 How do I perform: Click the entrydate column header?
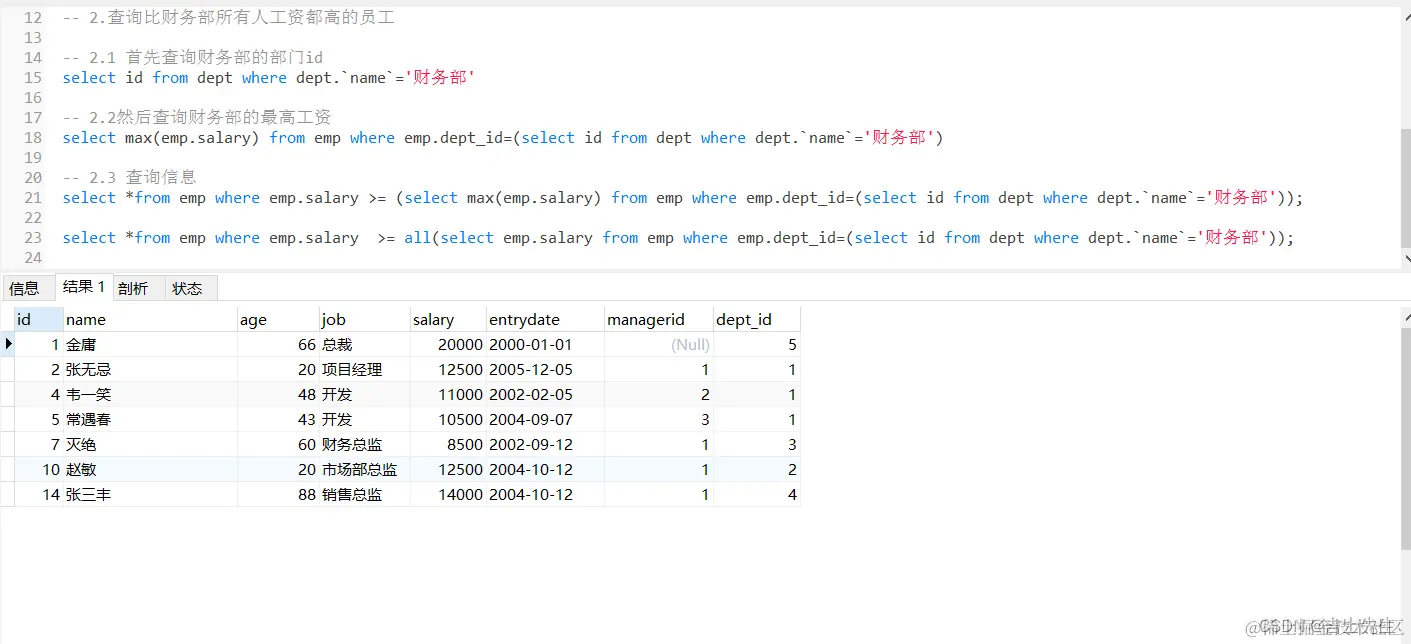tap(545, 319)
